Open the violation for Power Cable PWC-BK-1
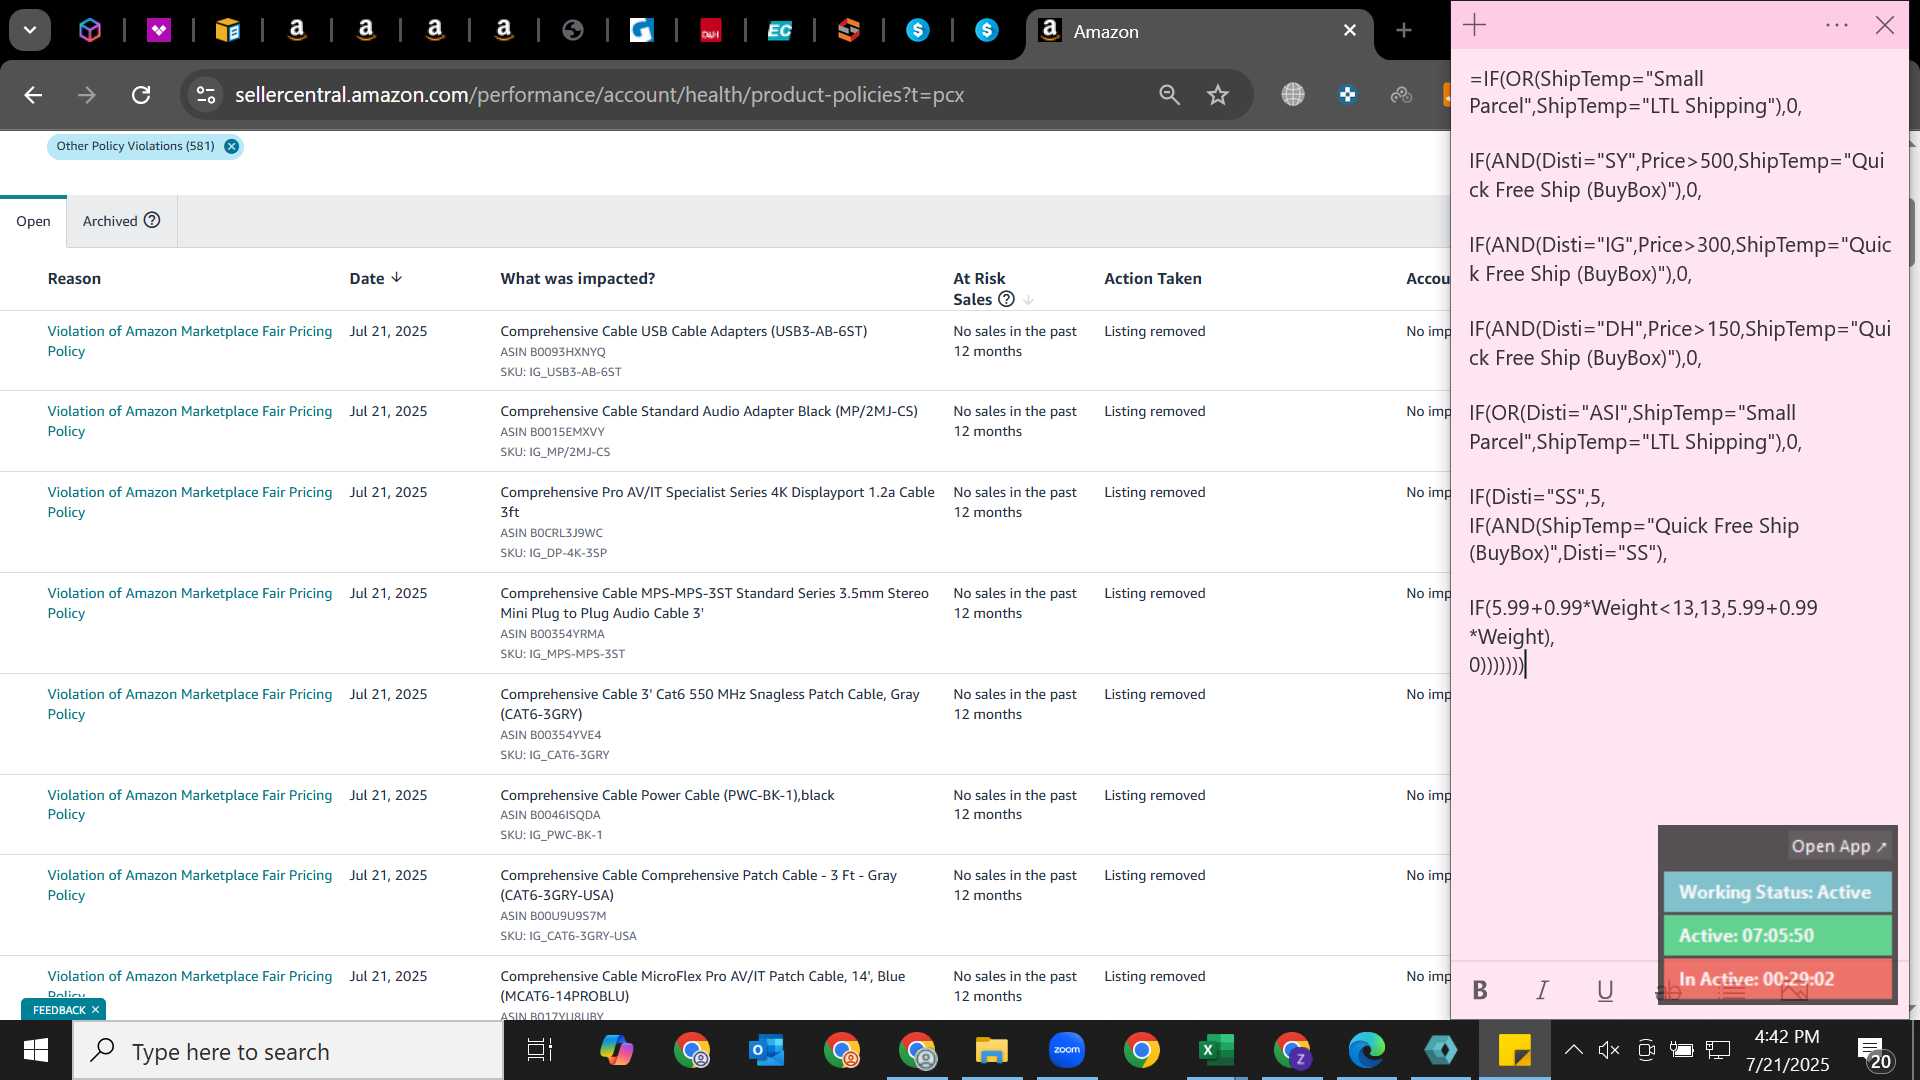1920x1080 pixels. [190, 805]
